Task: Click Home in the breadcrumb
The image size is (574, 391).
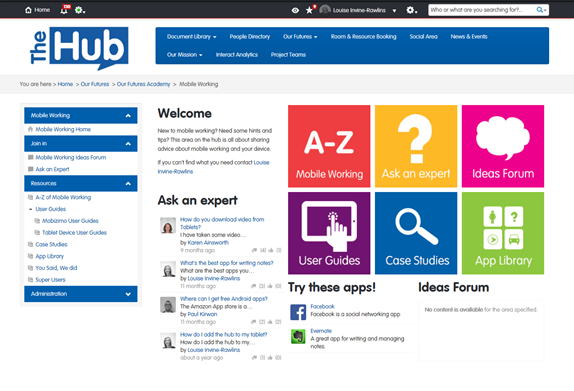Action: 65,84
